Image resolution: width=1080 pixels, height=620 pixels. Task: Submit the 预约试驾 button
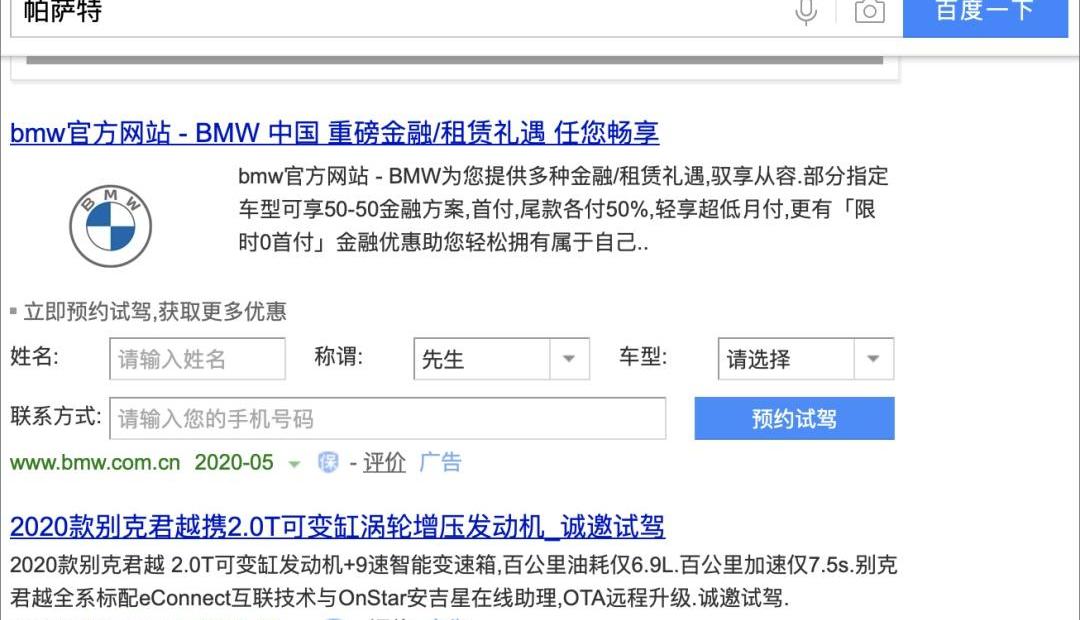pyautogui.click(x=794, y=418)
